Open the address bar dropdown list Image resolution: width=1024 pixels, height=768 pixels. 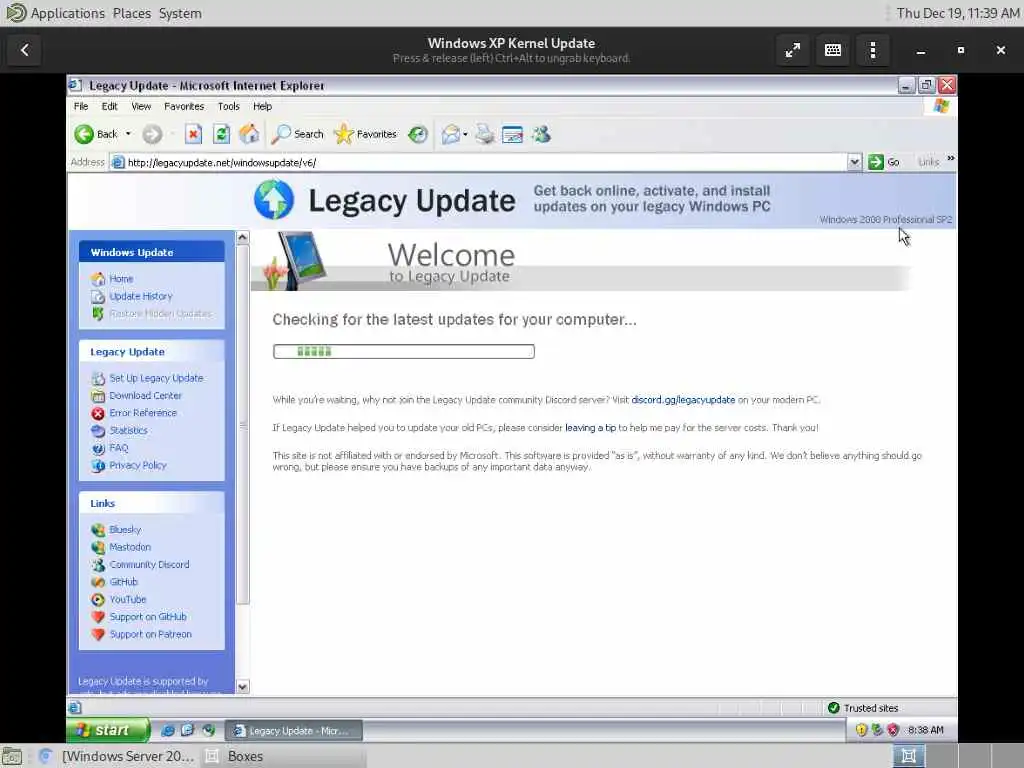(854, 163)
